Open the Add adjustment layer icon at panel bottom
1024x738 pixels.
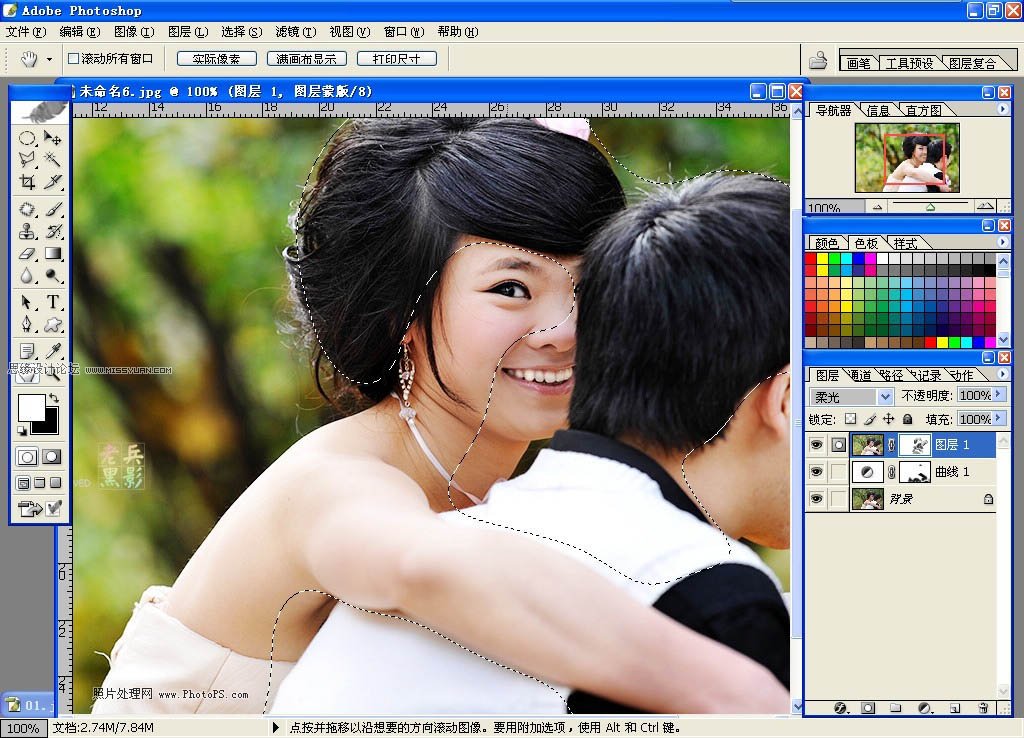click(925, 707)
